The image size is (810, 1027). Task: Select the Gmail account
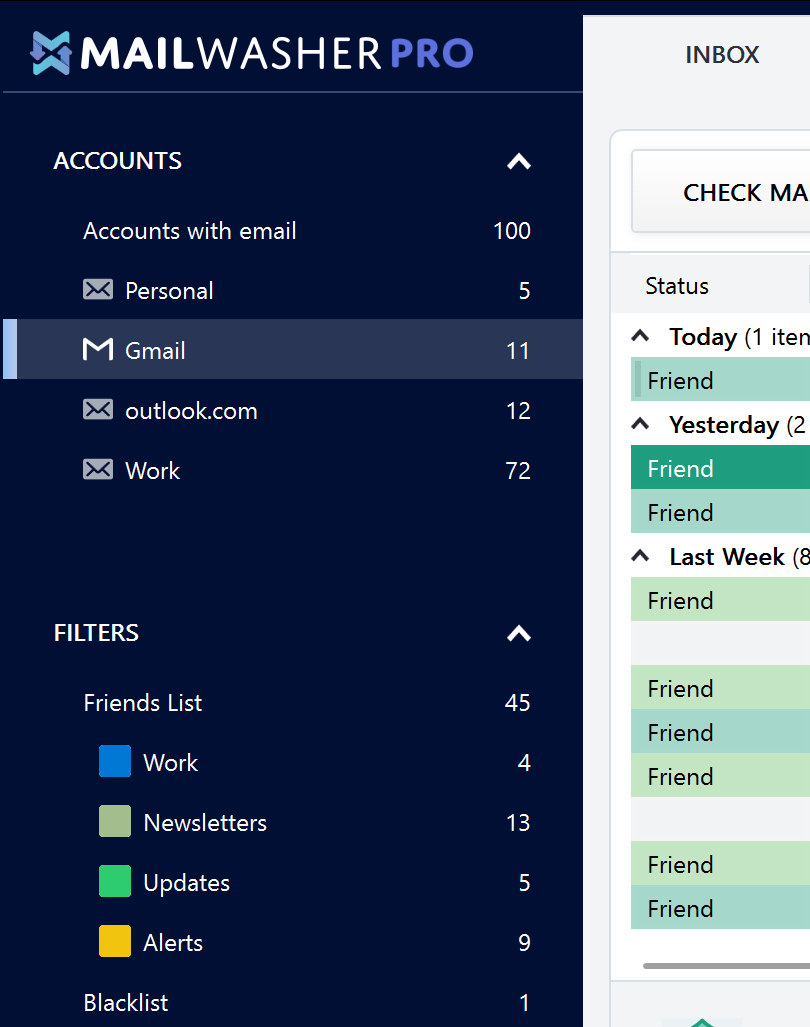(293, 349)
